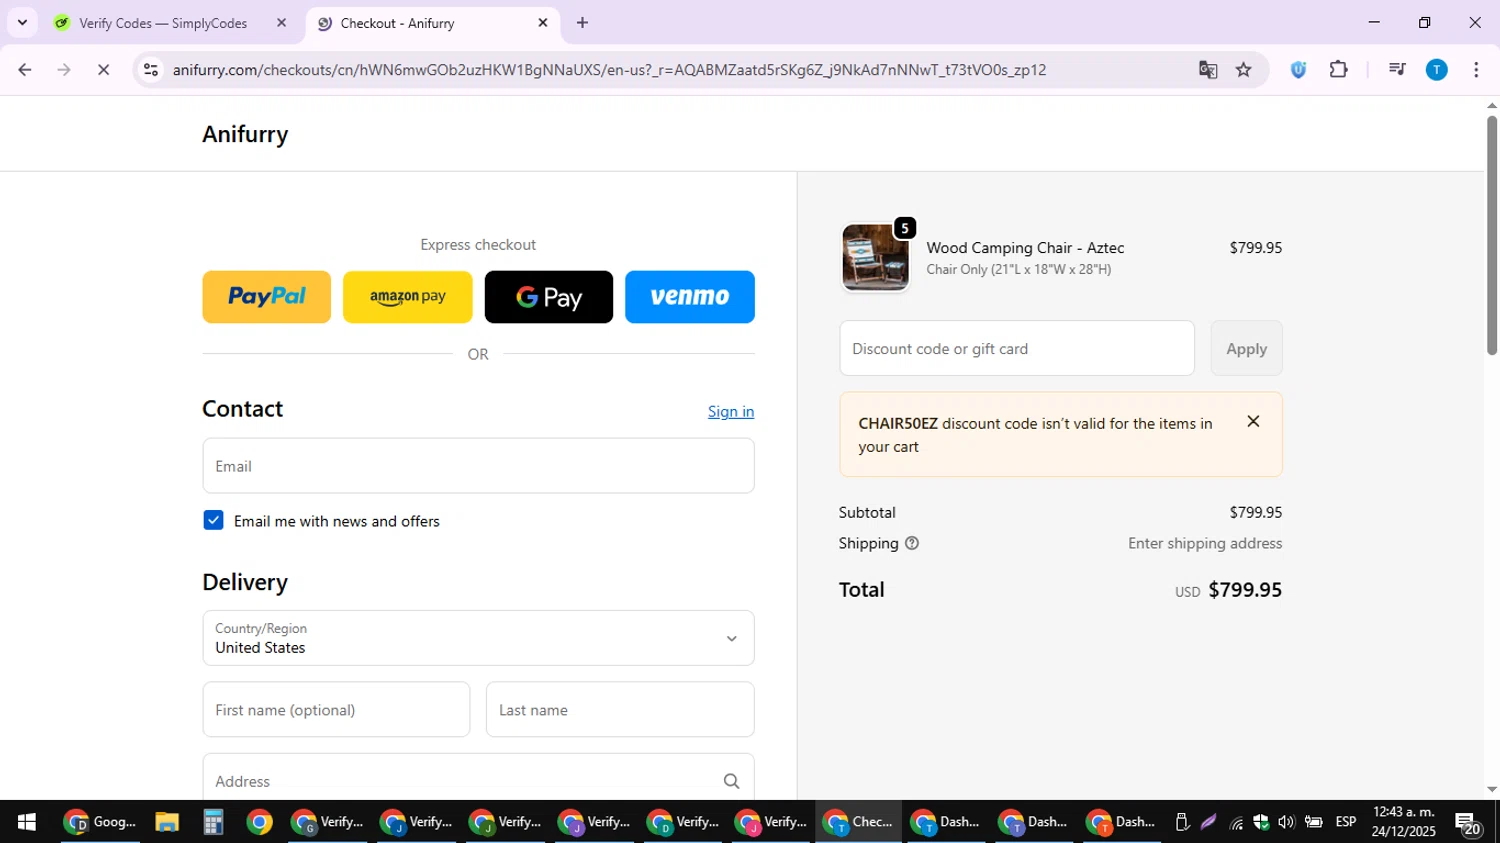Open a new browser tab
The height and width of the screenshot is (843, 1500).
tap(582, 22)
